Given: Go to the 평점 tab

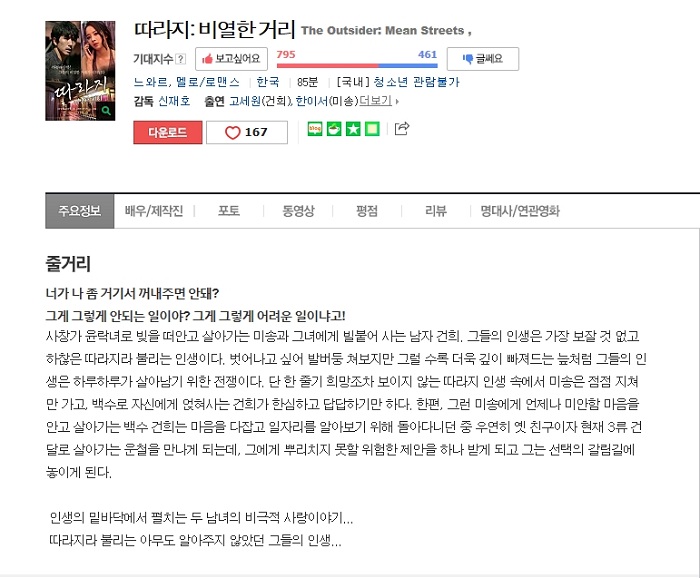Looking at the screenshot, I should 367,211.
